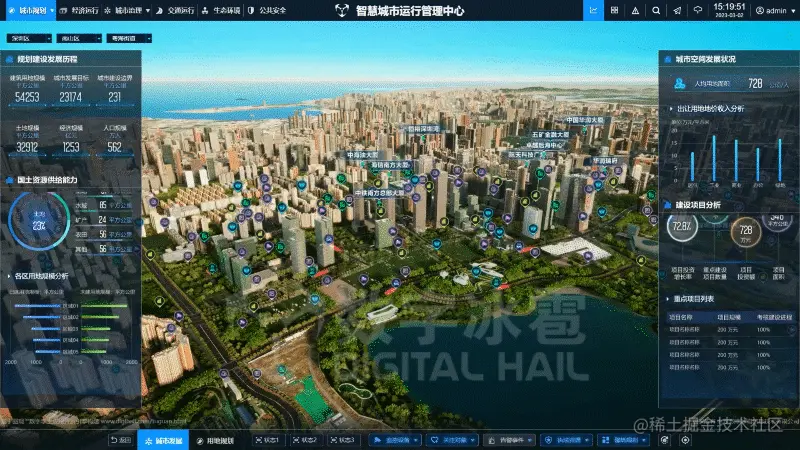800x450 pixels.
Task: Click the target locate icon in bottom bar
Action: pyautogui.click(x=685, y=440)
